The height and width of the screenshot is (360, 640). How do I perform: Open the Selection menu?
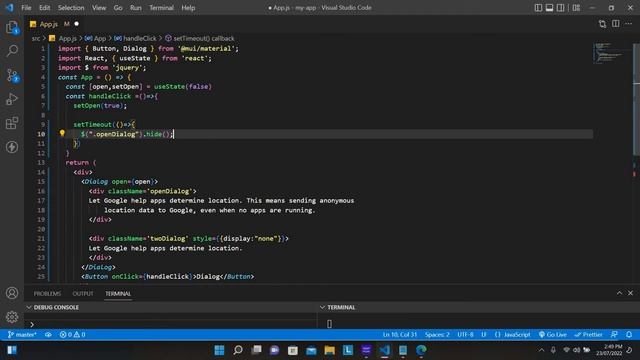(x=71, y=8)
